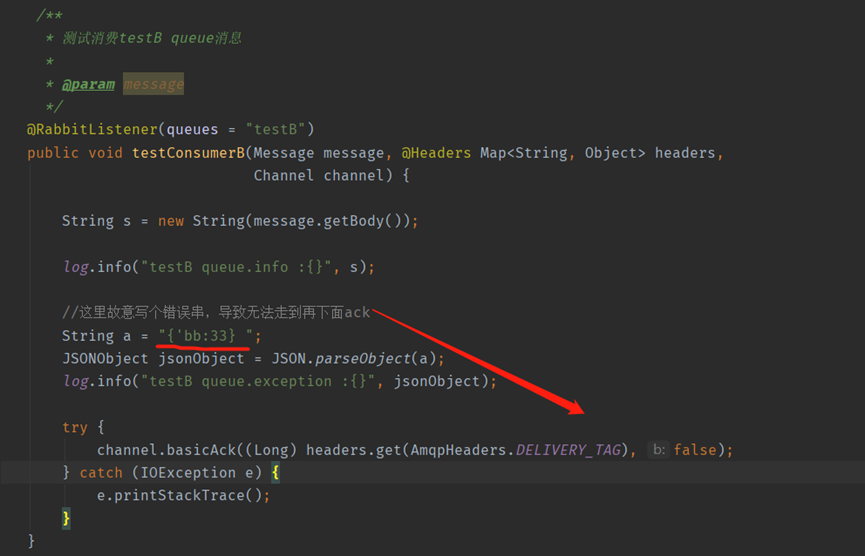
Task: Click the @param tag in Javadoc
Action: (88, 84)
